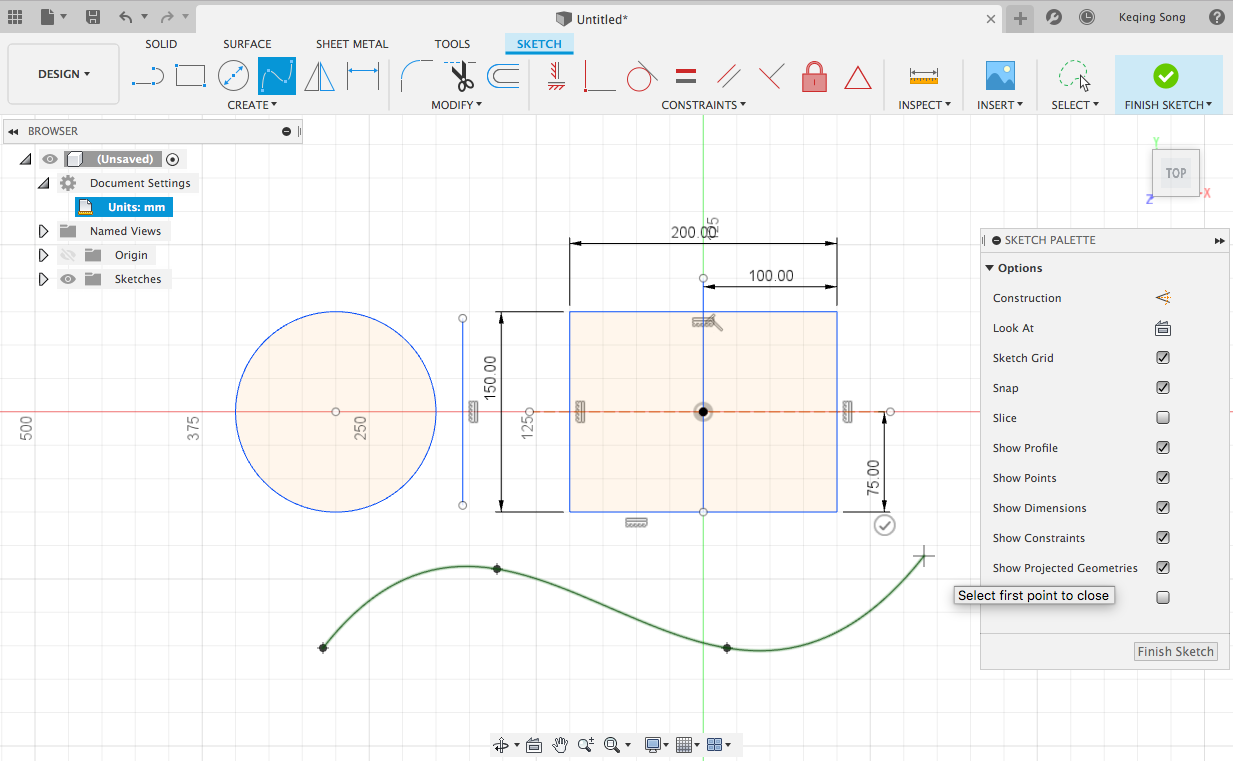Hide the Sketches folder using eye icon

pos(68,279)
